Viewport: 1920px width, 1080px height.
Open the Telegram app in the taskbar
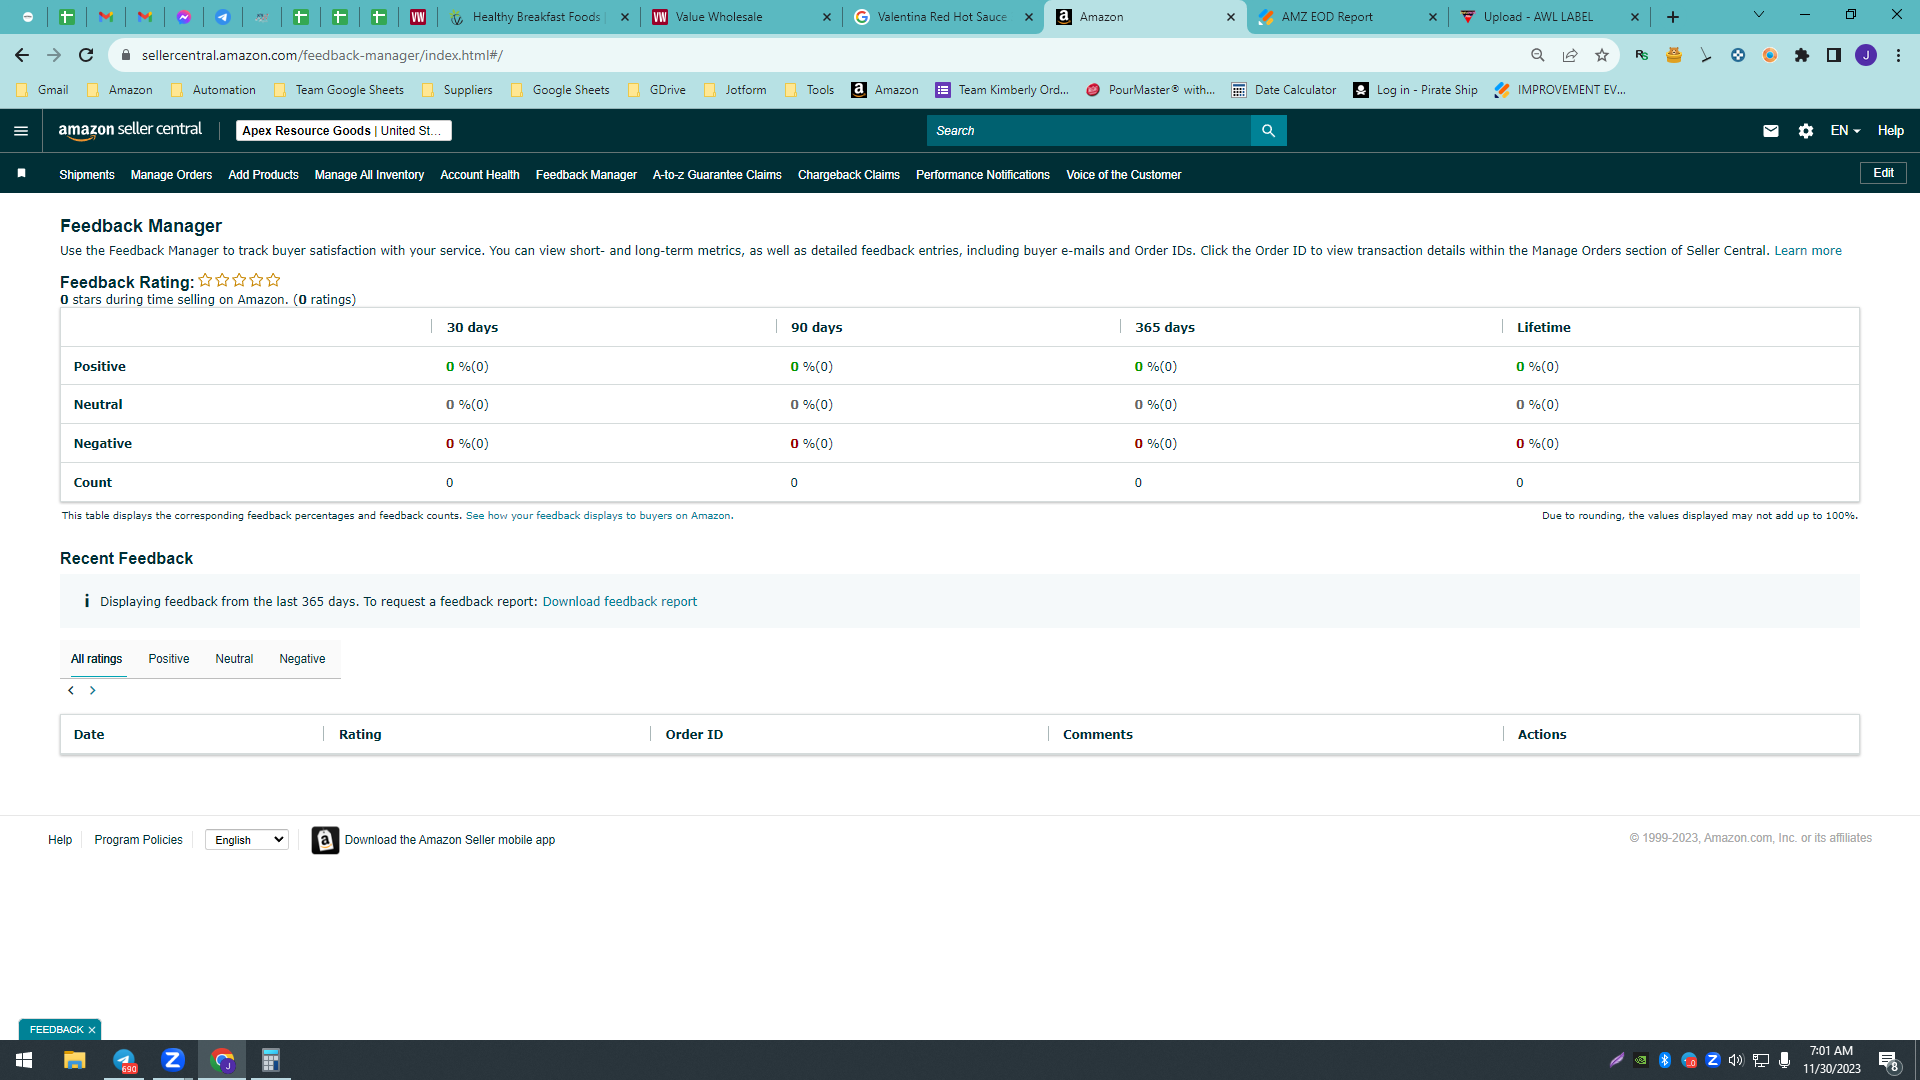click(124, 1060)
